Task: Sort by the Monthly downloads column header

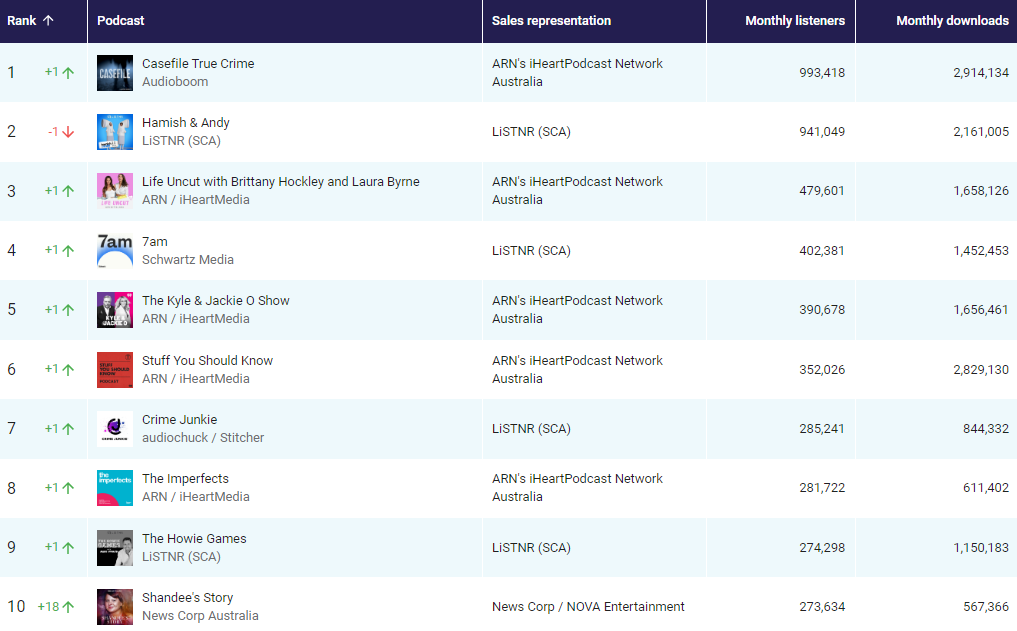Action: pyautogui.click(x=952, y=21)
